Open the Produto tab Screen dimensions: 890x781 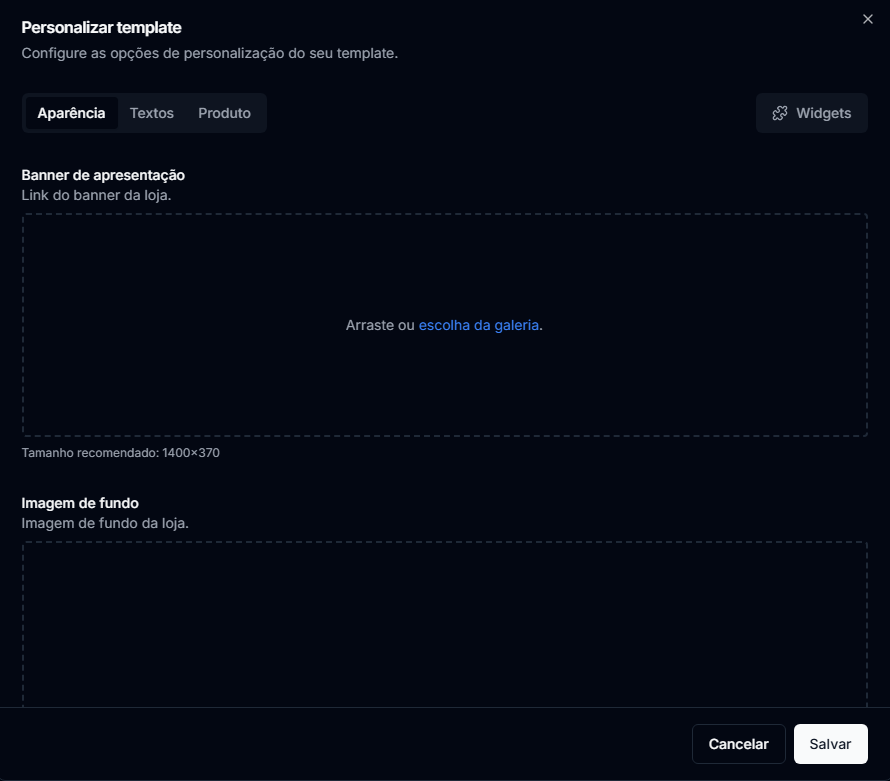[224, 113]
